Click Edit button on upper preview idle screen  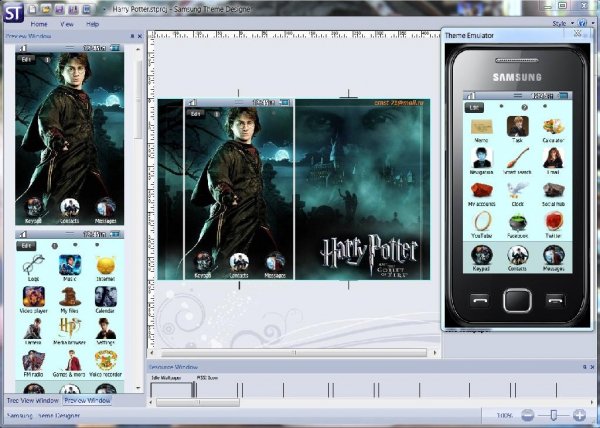pyautogui.click(x=26, y=60)
